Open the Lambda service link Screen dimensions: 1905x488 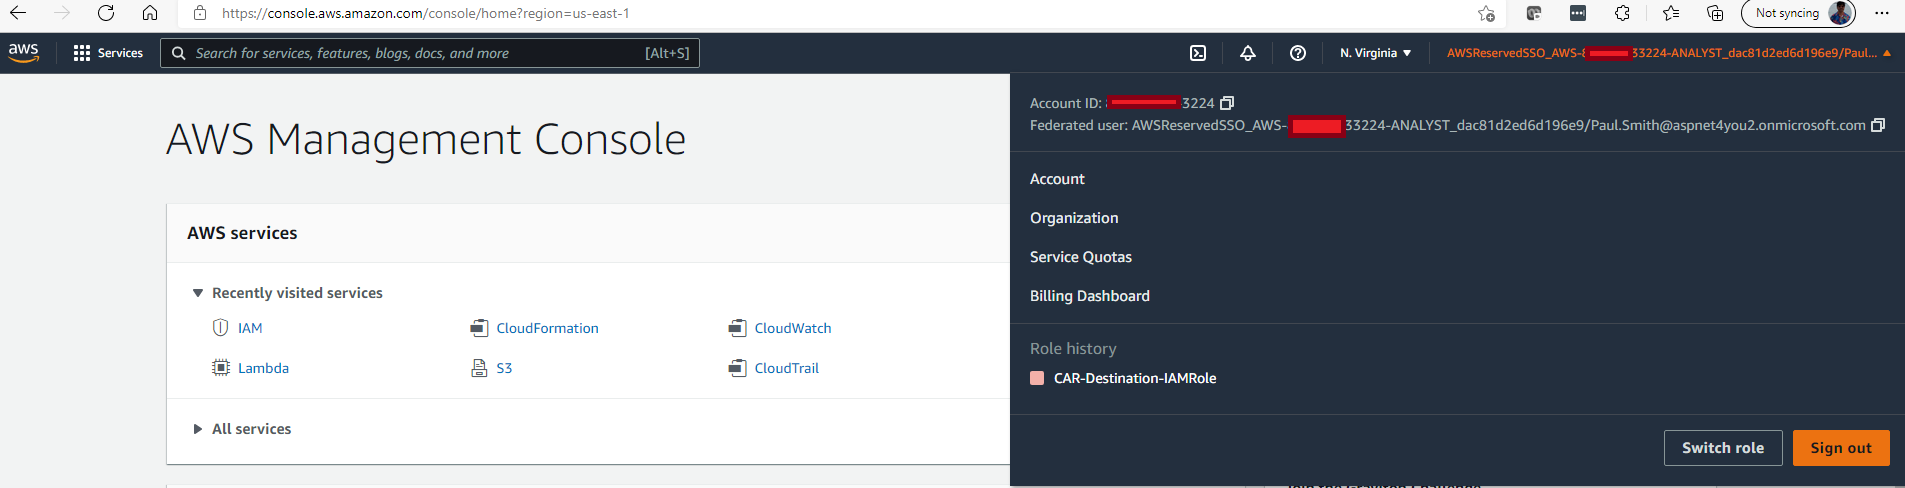click(263, 368)
